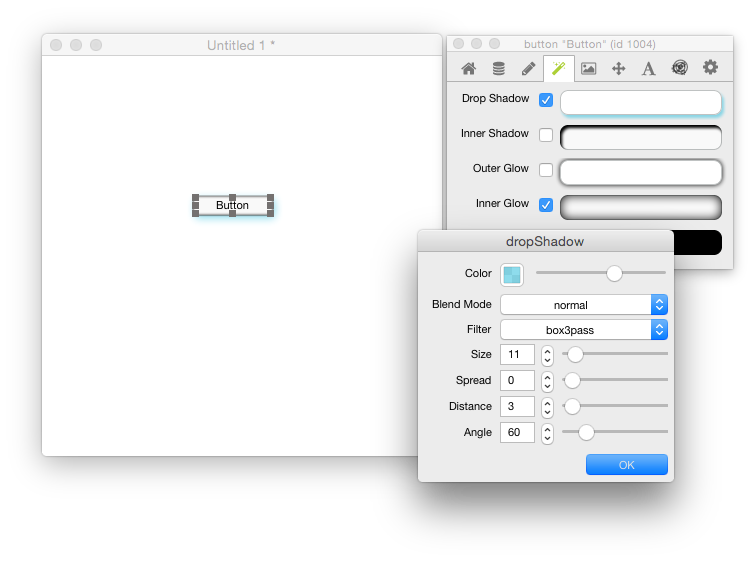Disable the Inner Glow checkbox
The width and height of the screenshot is (750, 562).
pyautogui.click(x=546, y=205)
